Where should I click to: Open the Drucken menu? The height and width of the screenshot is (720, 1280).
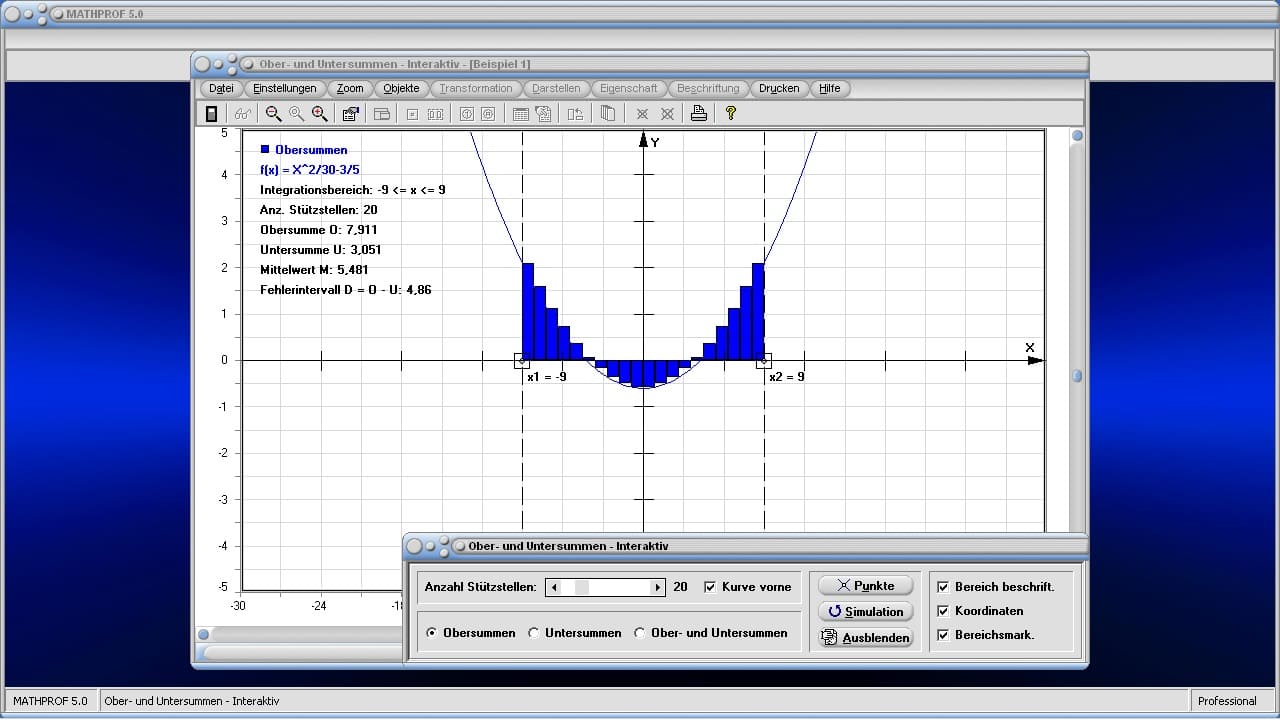click(x=779, y=88)
